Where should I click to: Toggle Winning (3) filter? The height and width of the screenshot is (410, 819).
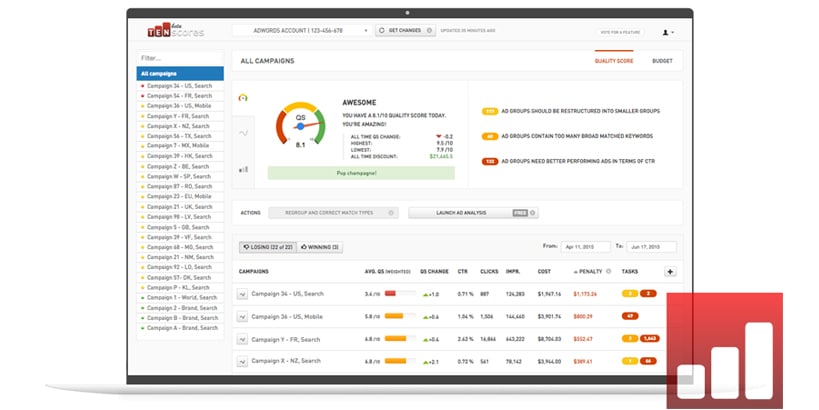320,247
